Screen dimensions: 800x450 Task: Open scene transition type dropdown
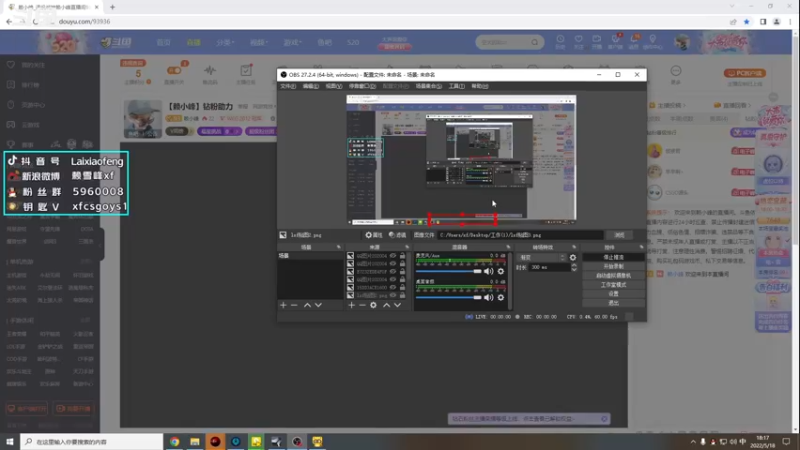542,258
